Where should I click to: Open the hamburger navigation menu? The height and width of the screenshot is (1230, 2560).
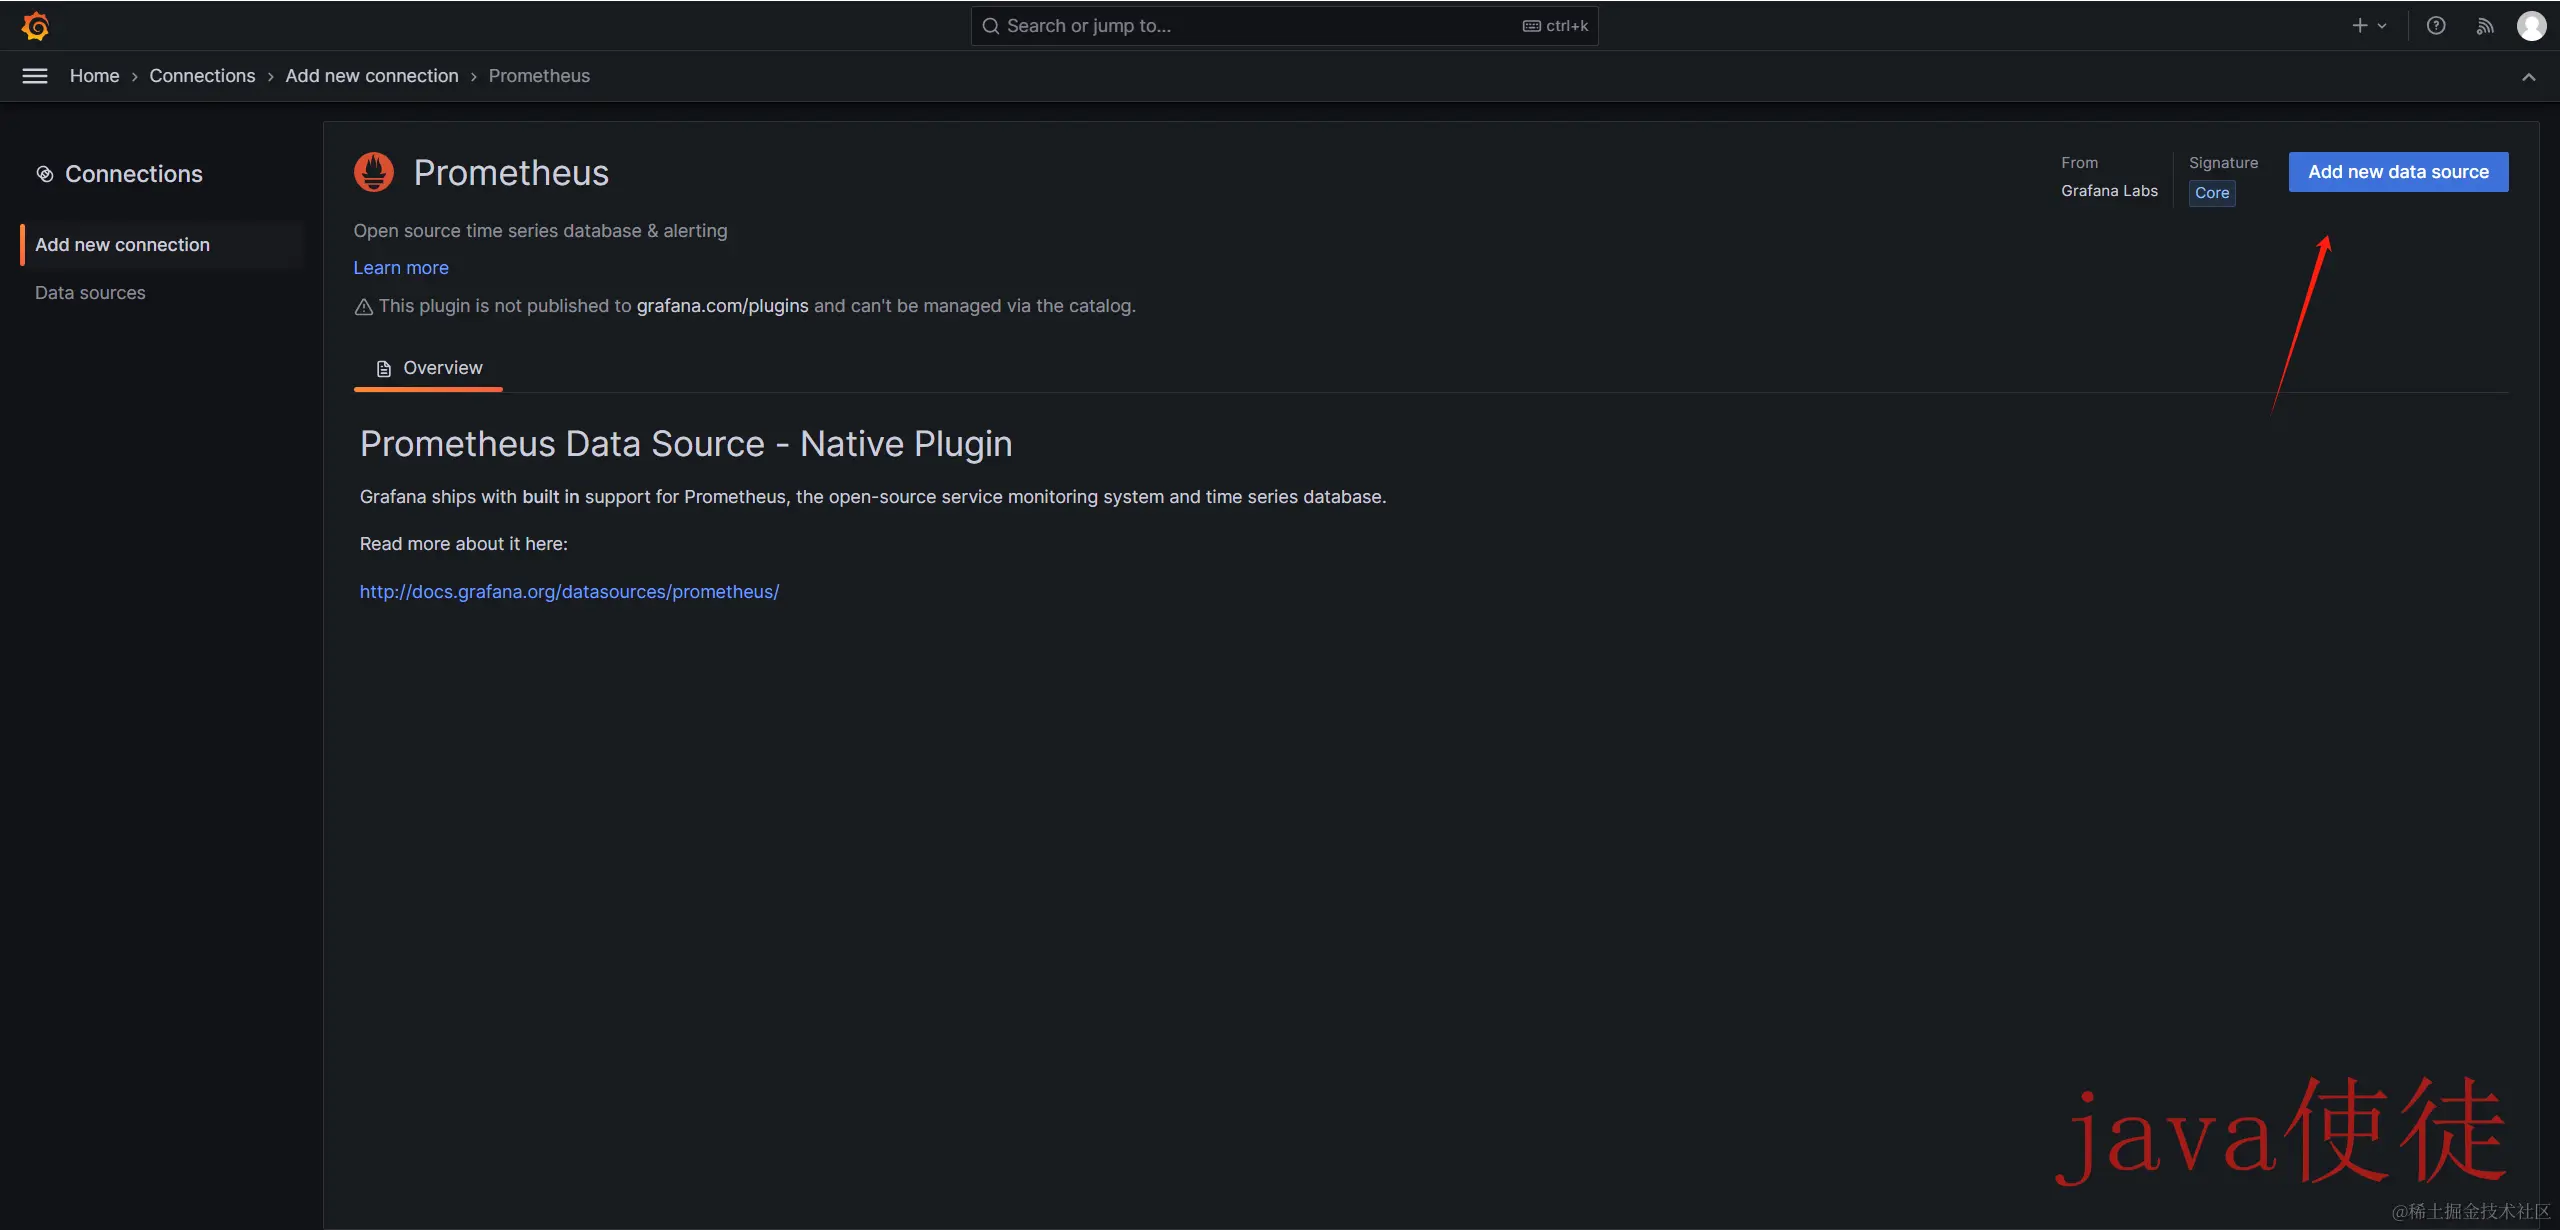click(35, 76)
